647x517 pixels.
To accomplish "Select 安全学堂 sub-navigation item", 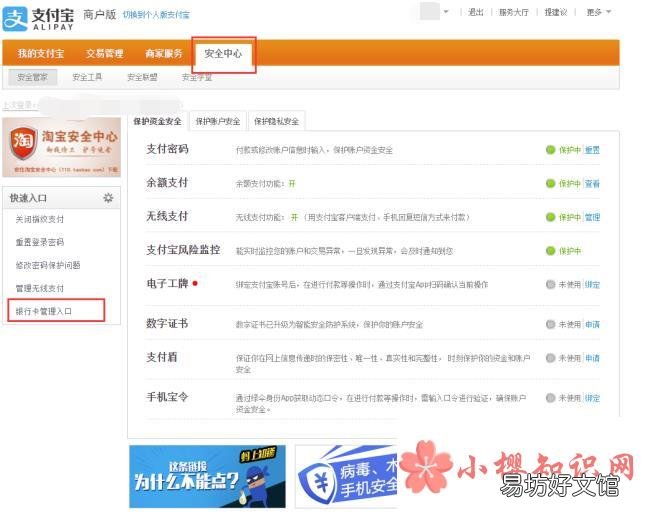I will click(197, 77).
